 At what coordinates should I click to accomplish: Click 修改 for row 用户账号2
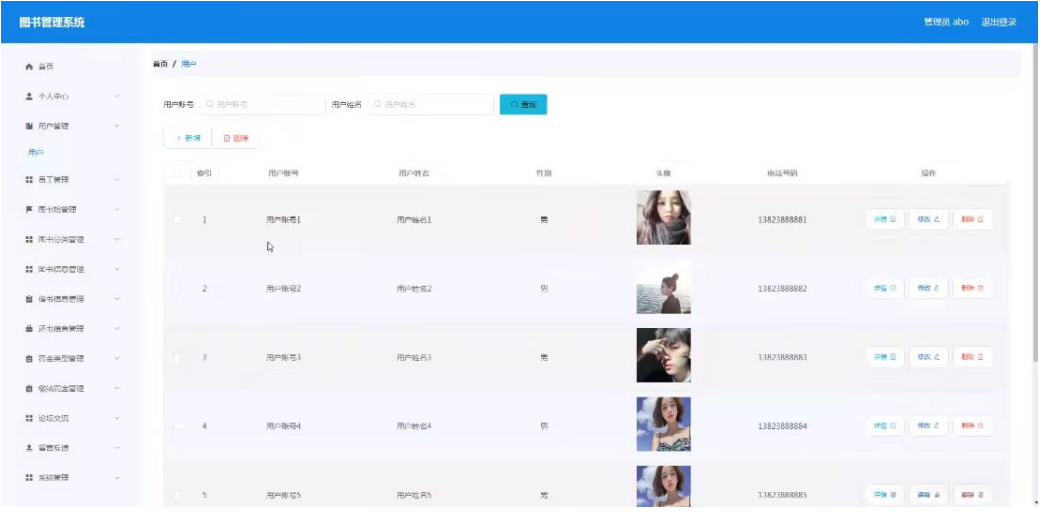(929, 289)
